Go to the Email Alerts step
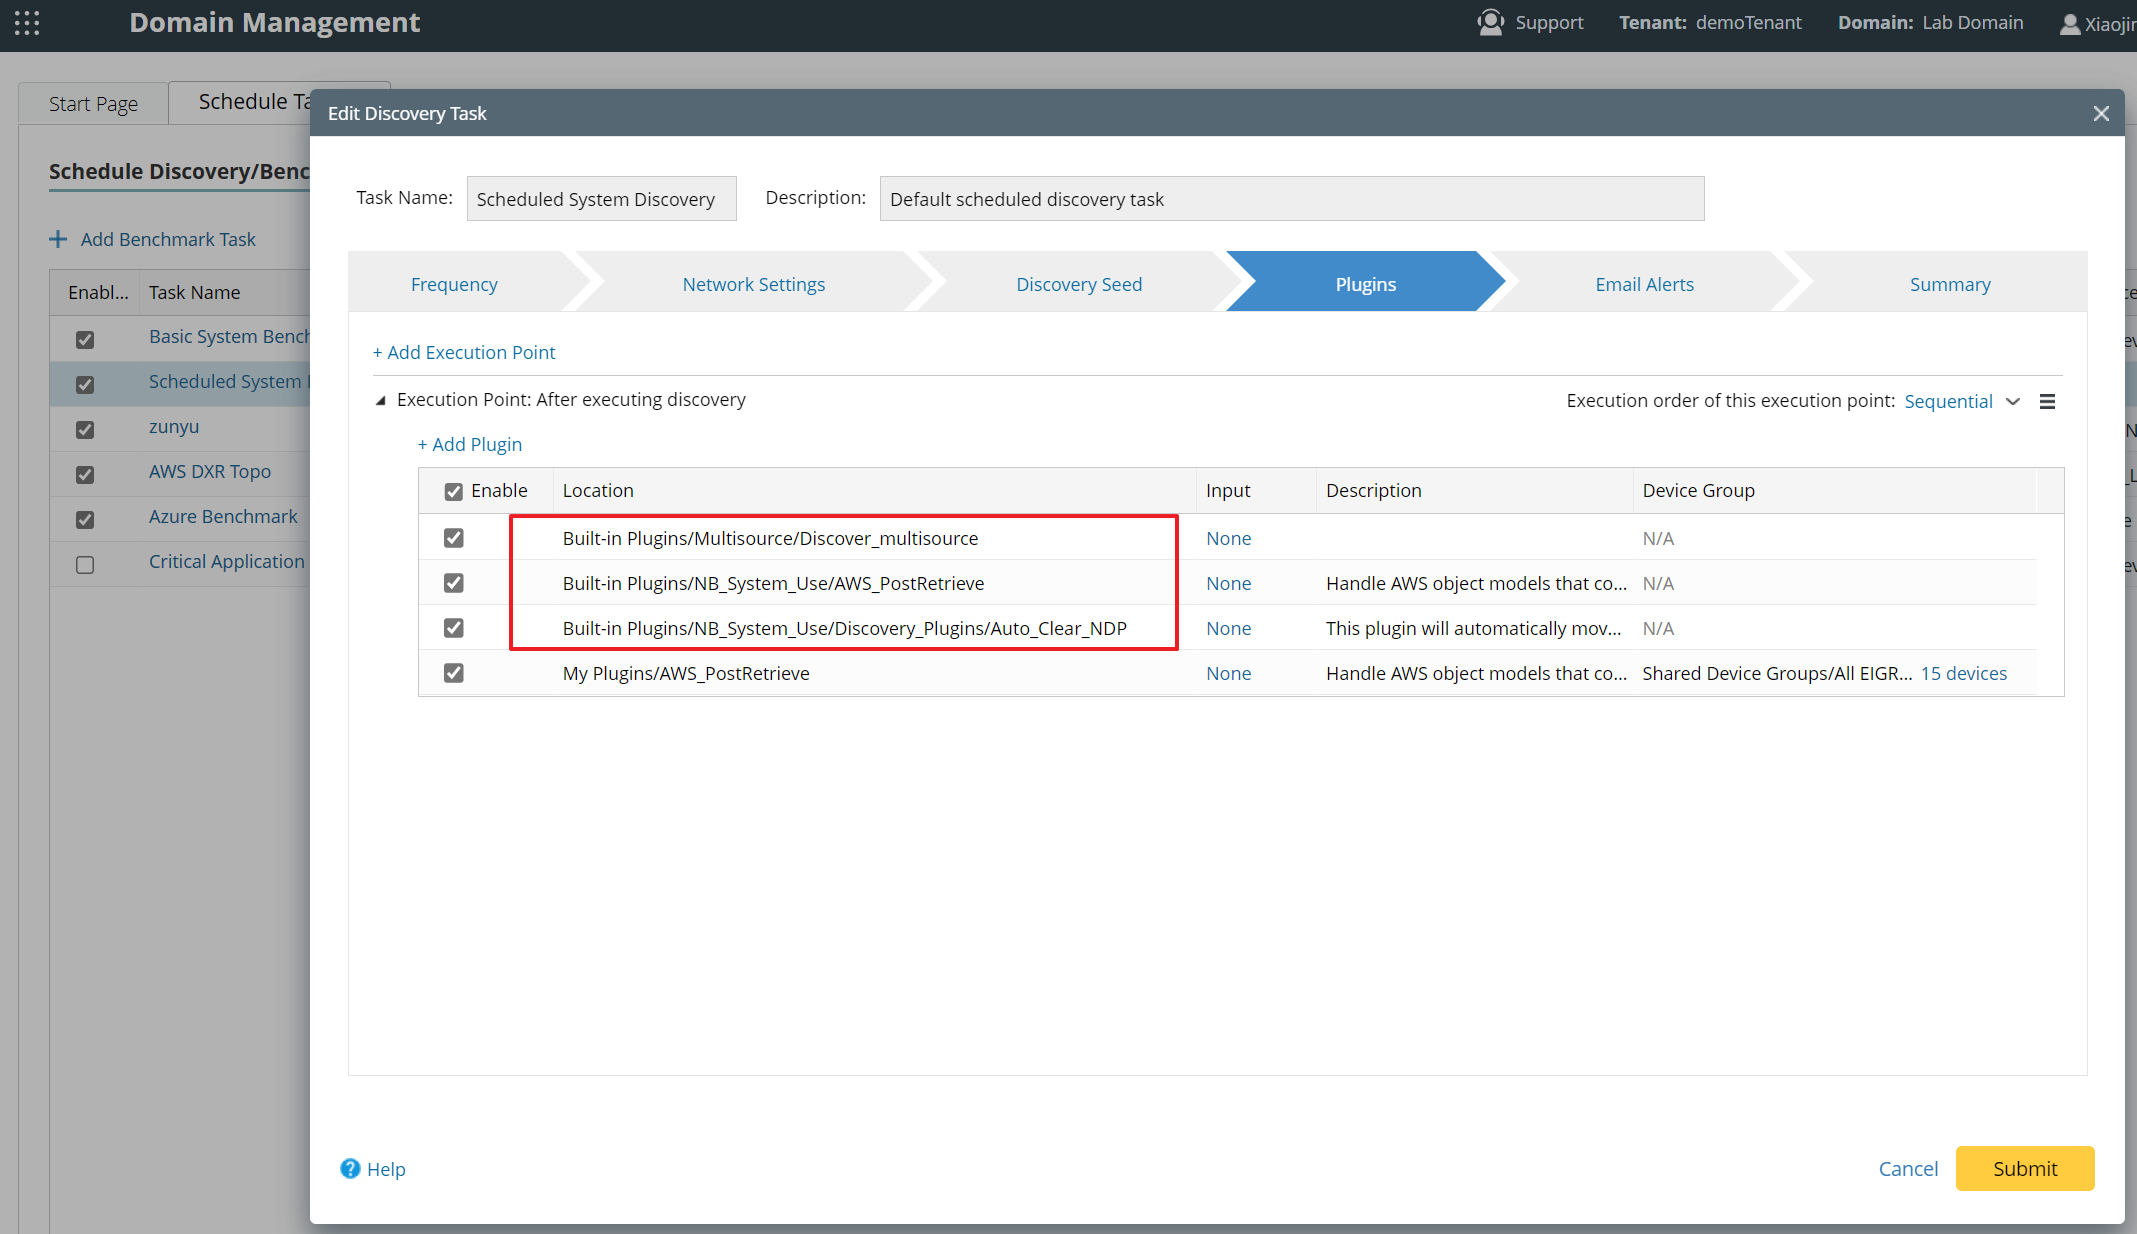The height and width of the screenshot is (1234, 2137). [x=1644, y=284]
